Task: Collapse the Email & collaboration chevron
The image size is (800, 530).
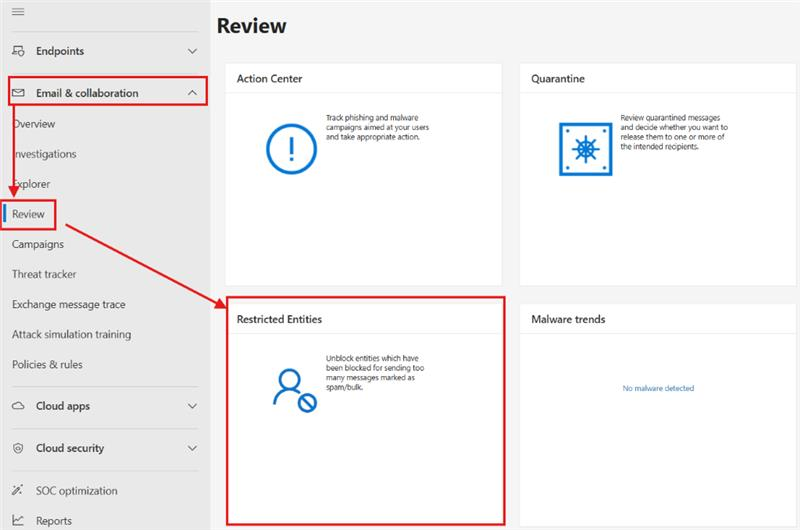Action: pyautogui.click(x=192, y=93)
